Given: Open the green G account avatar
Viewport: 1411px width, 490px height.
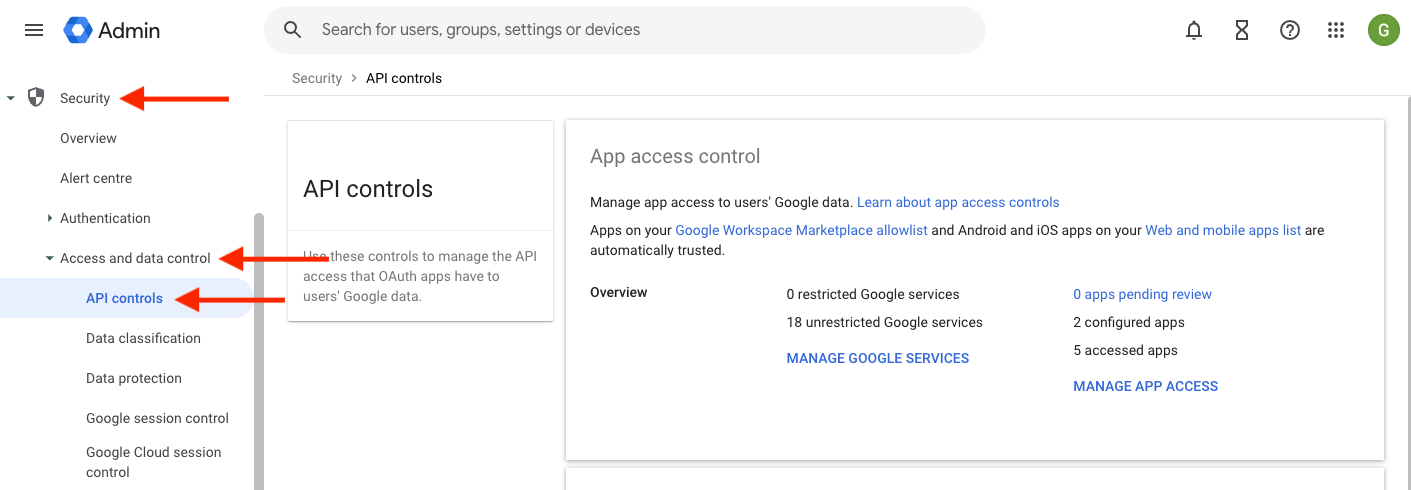Looking at the screenshot, I should point(1383,30).
